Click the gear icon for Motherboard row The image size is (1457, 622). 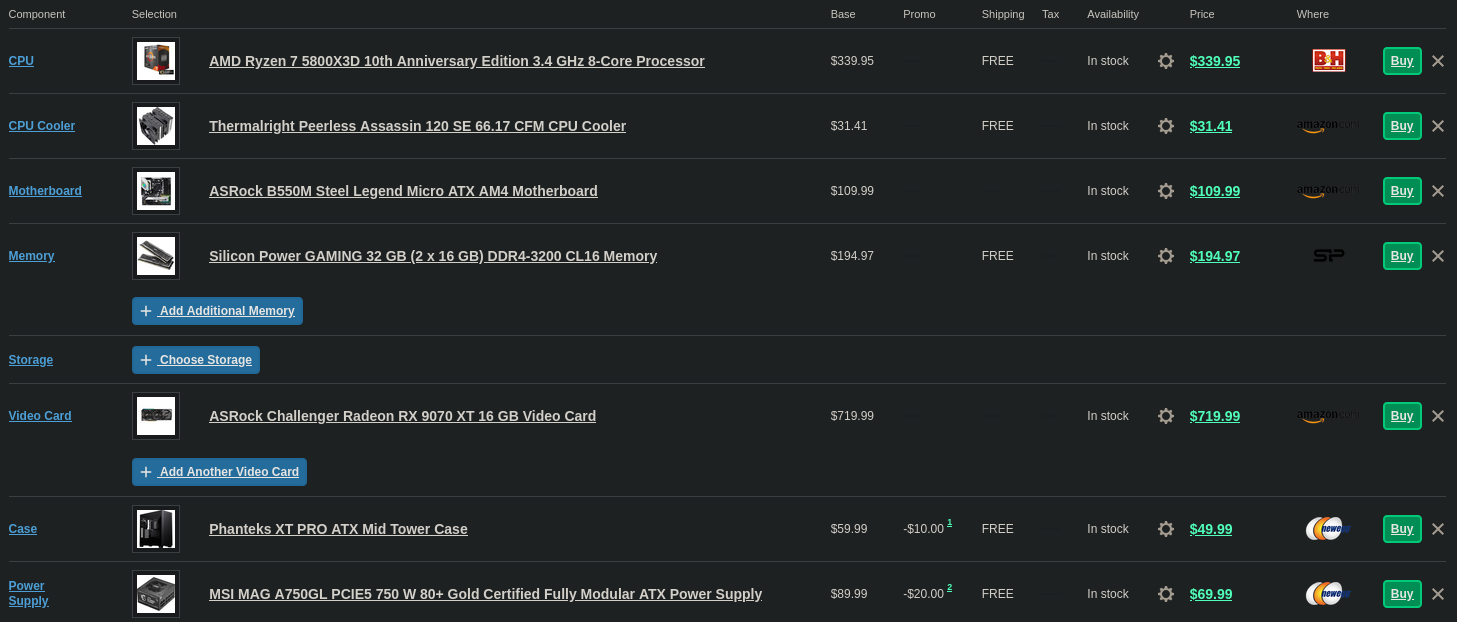1166,191
